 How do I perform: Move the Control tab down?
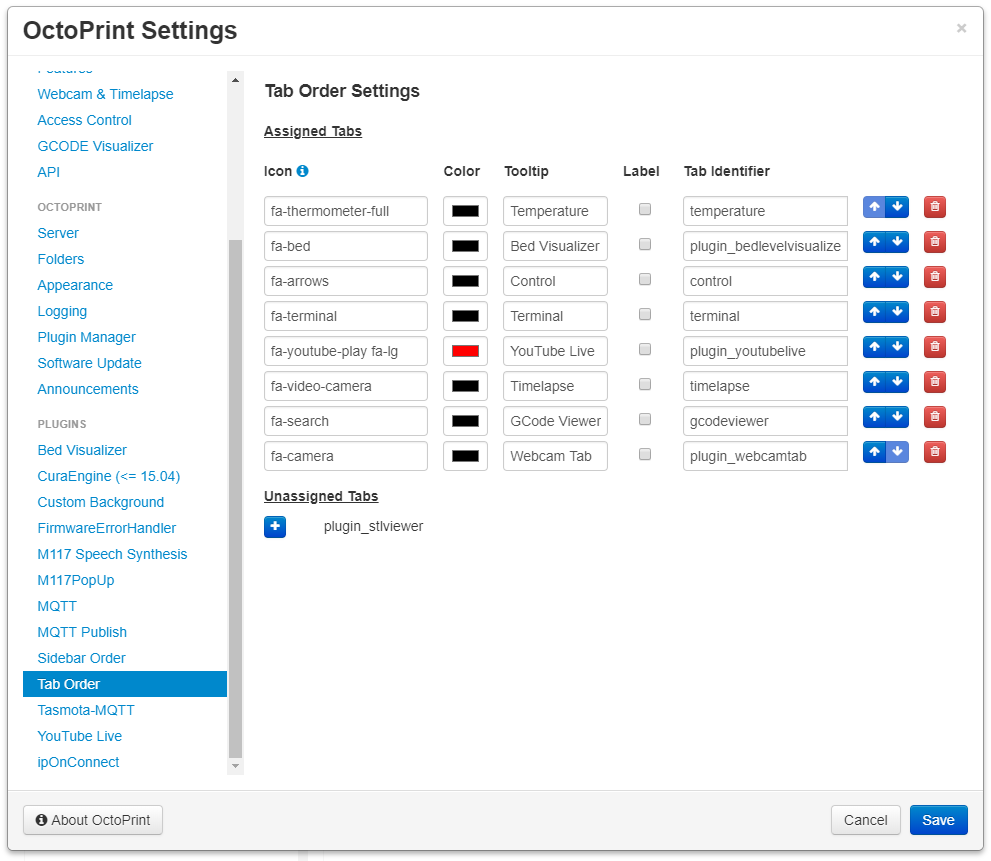click(x=898, y=276)
